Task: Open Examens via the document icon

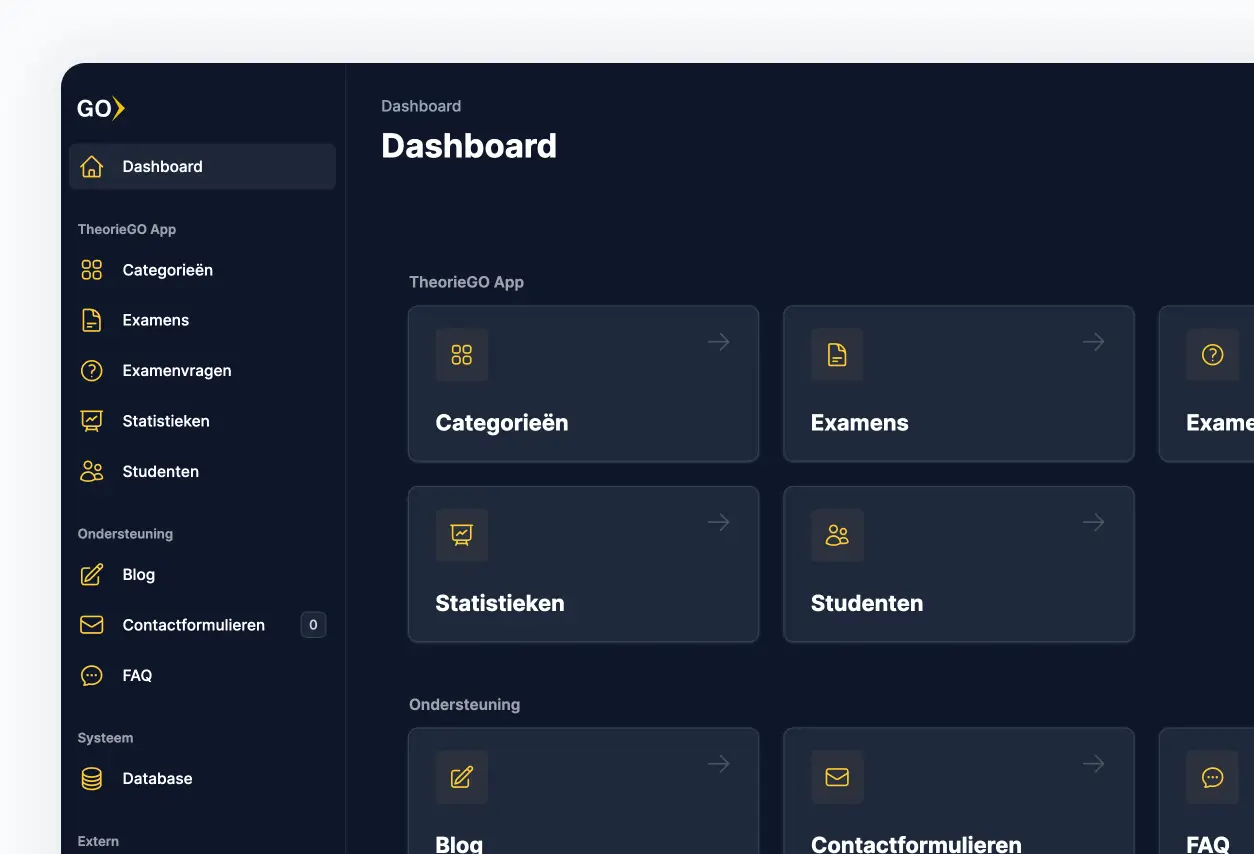Action: (91, 320)
